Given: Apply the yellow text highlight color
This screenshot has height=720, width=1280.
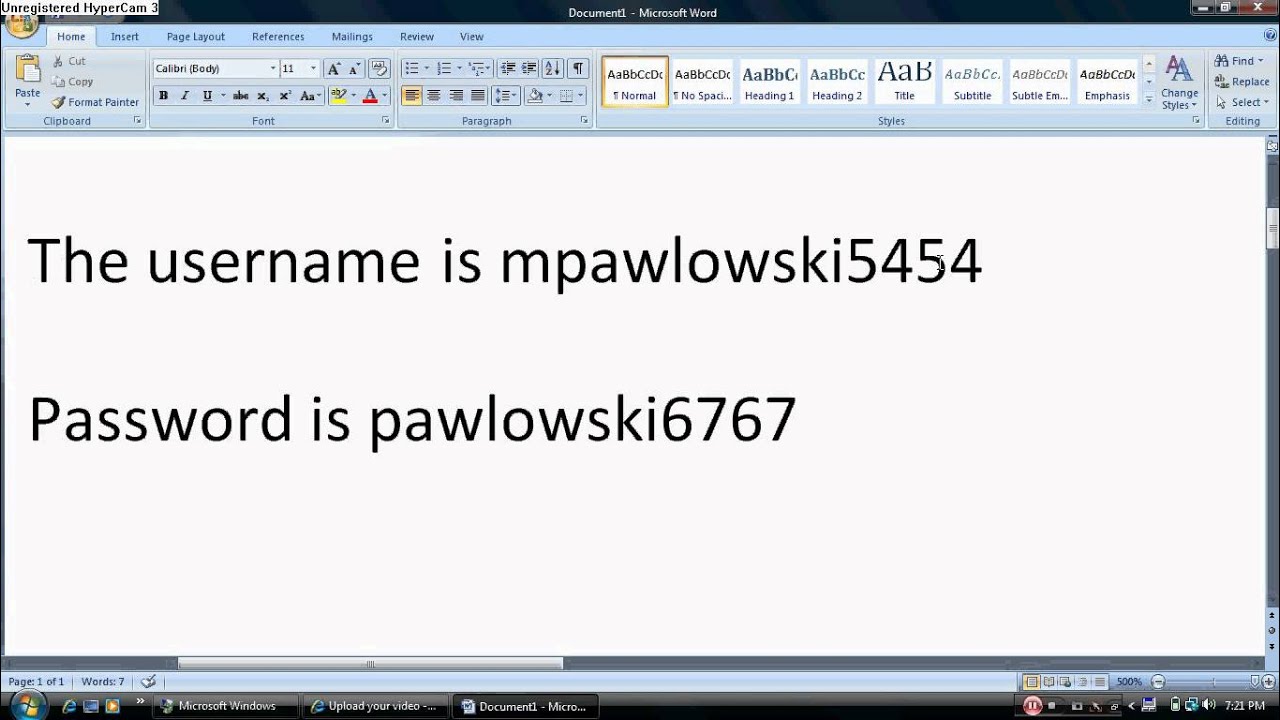Looking at the screenshot, I should (x=339, y=96).
